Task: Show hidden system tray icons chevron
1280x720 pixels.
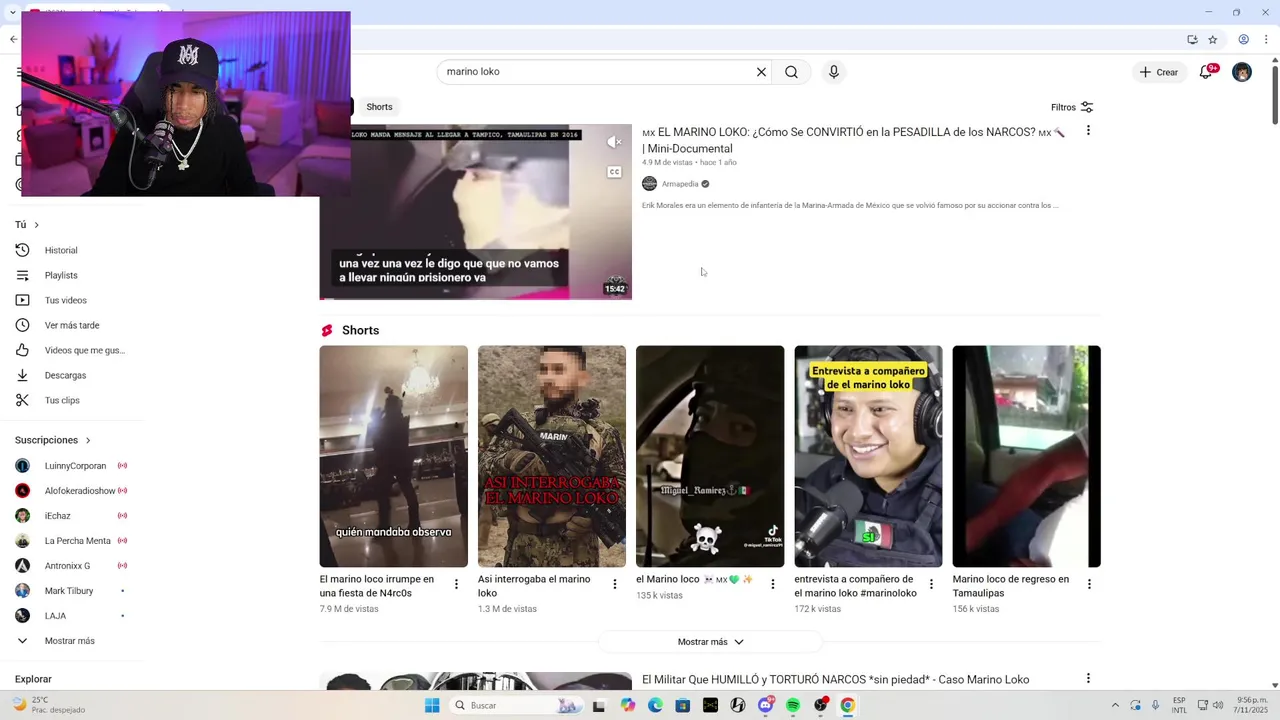Action: coord(1115,705)
